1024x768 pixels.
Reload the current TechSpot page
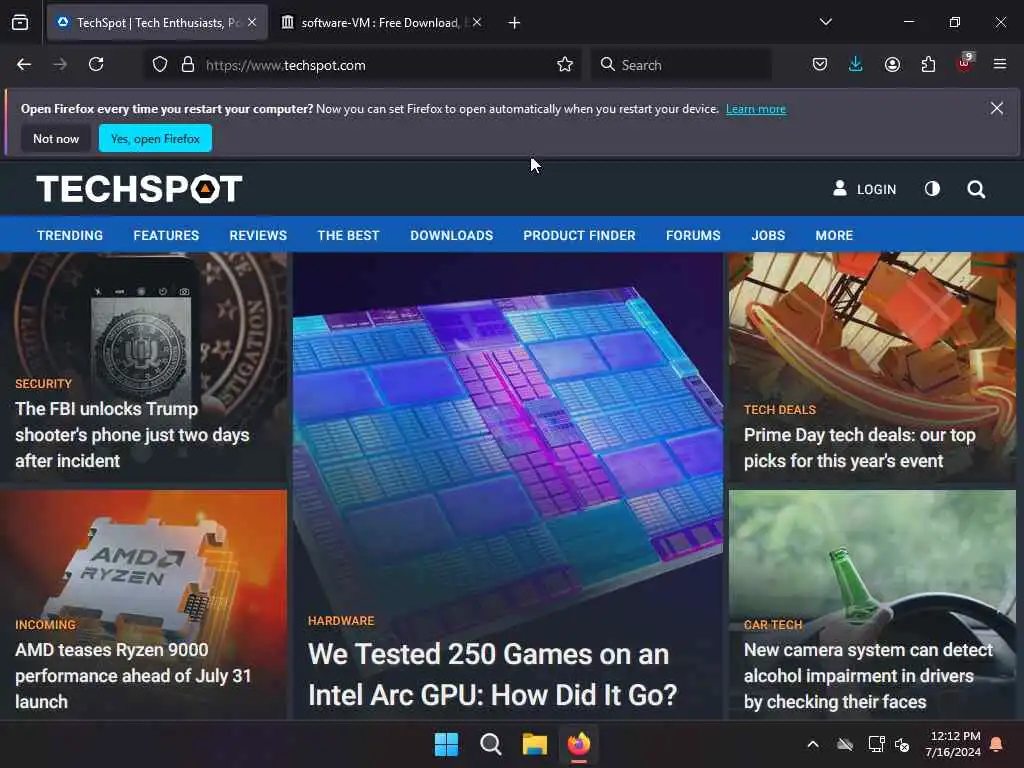96,65
